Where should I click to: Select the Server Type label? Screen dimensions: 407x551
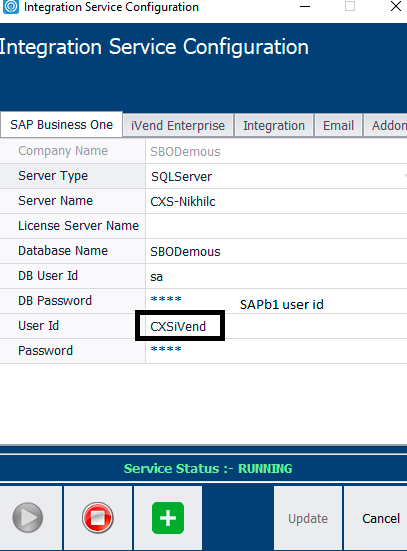[x=53, y=176]
